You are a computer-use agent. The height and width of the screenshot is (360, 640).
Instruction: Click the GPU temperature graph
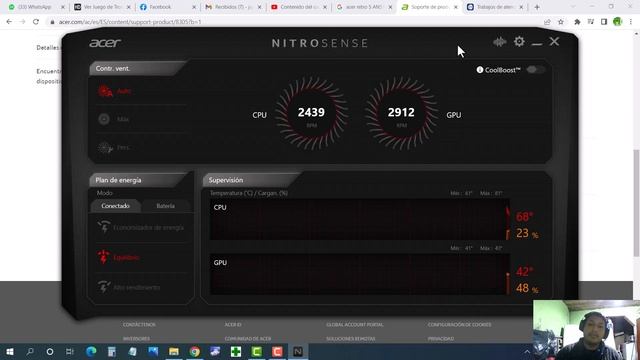coord(360,274)
